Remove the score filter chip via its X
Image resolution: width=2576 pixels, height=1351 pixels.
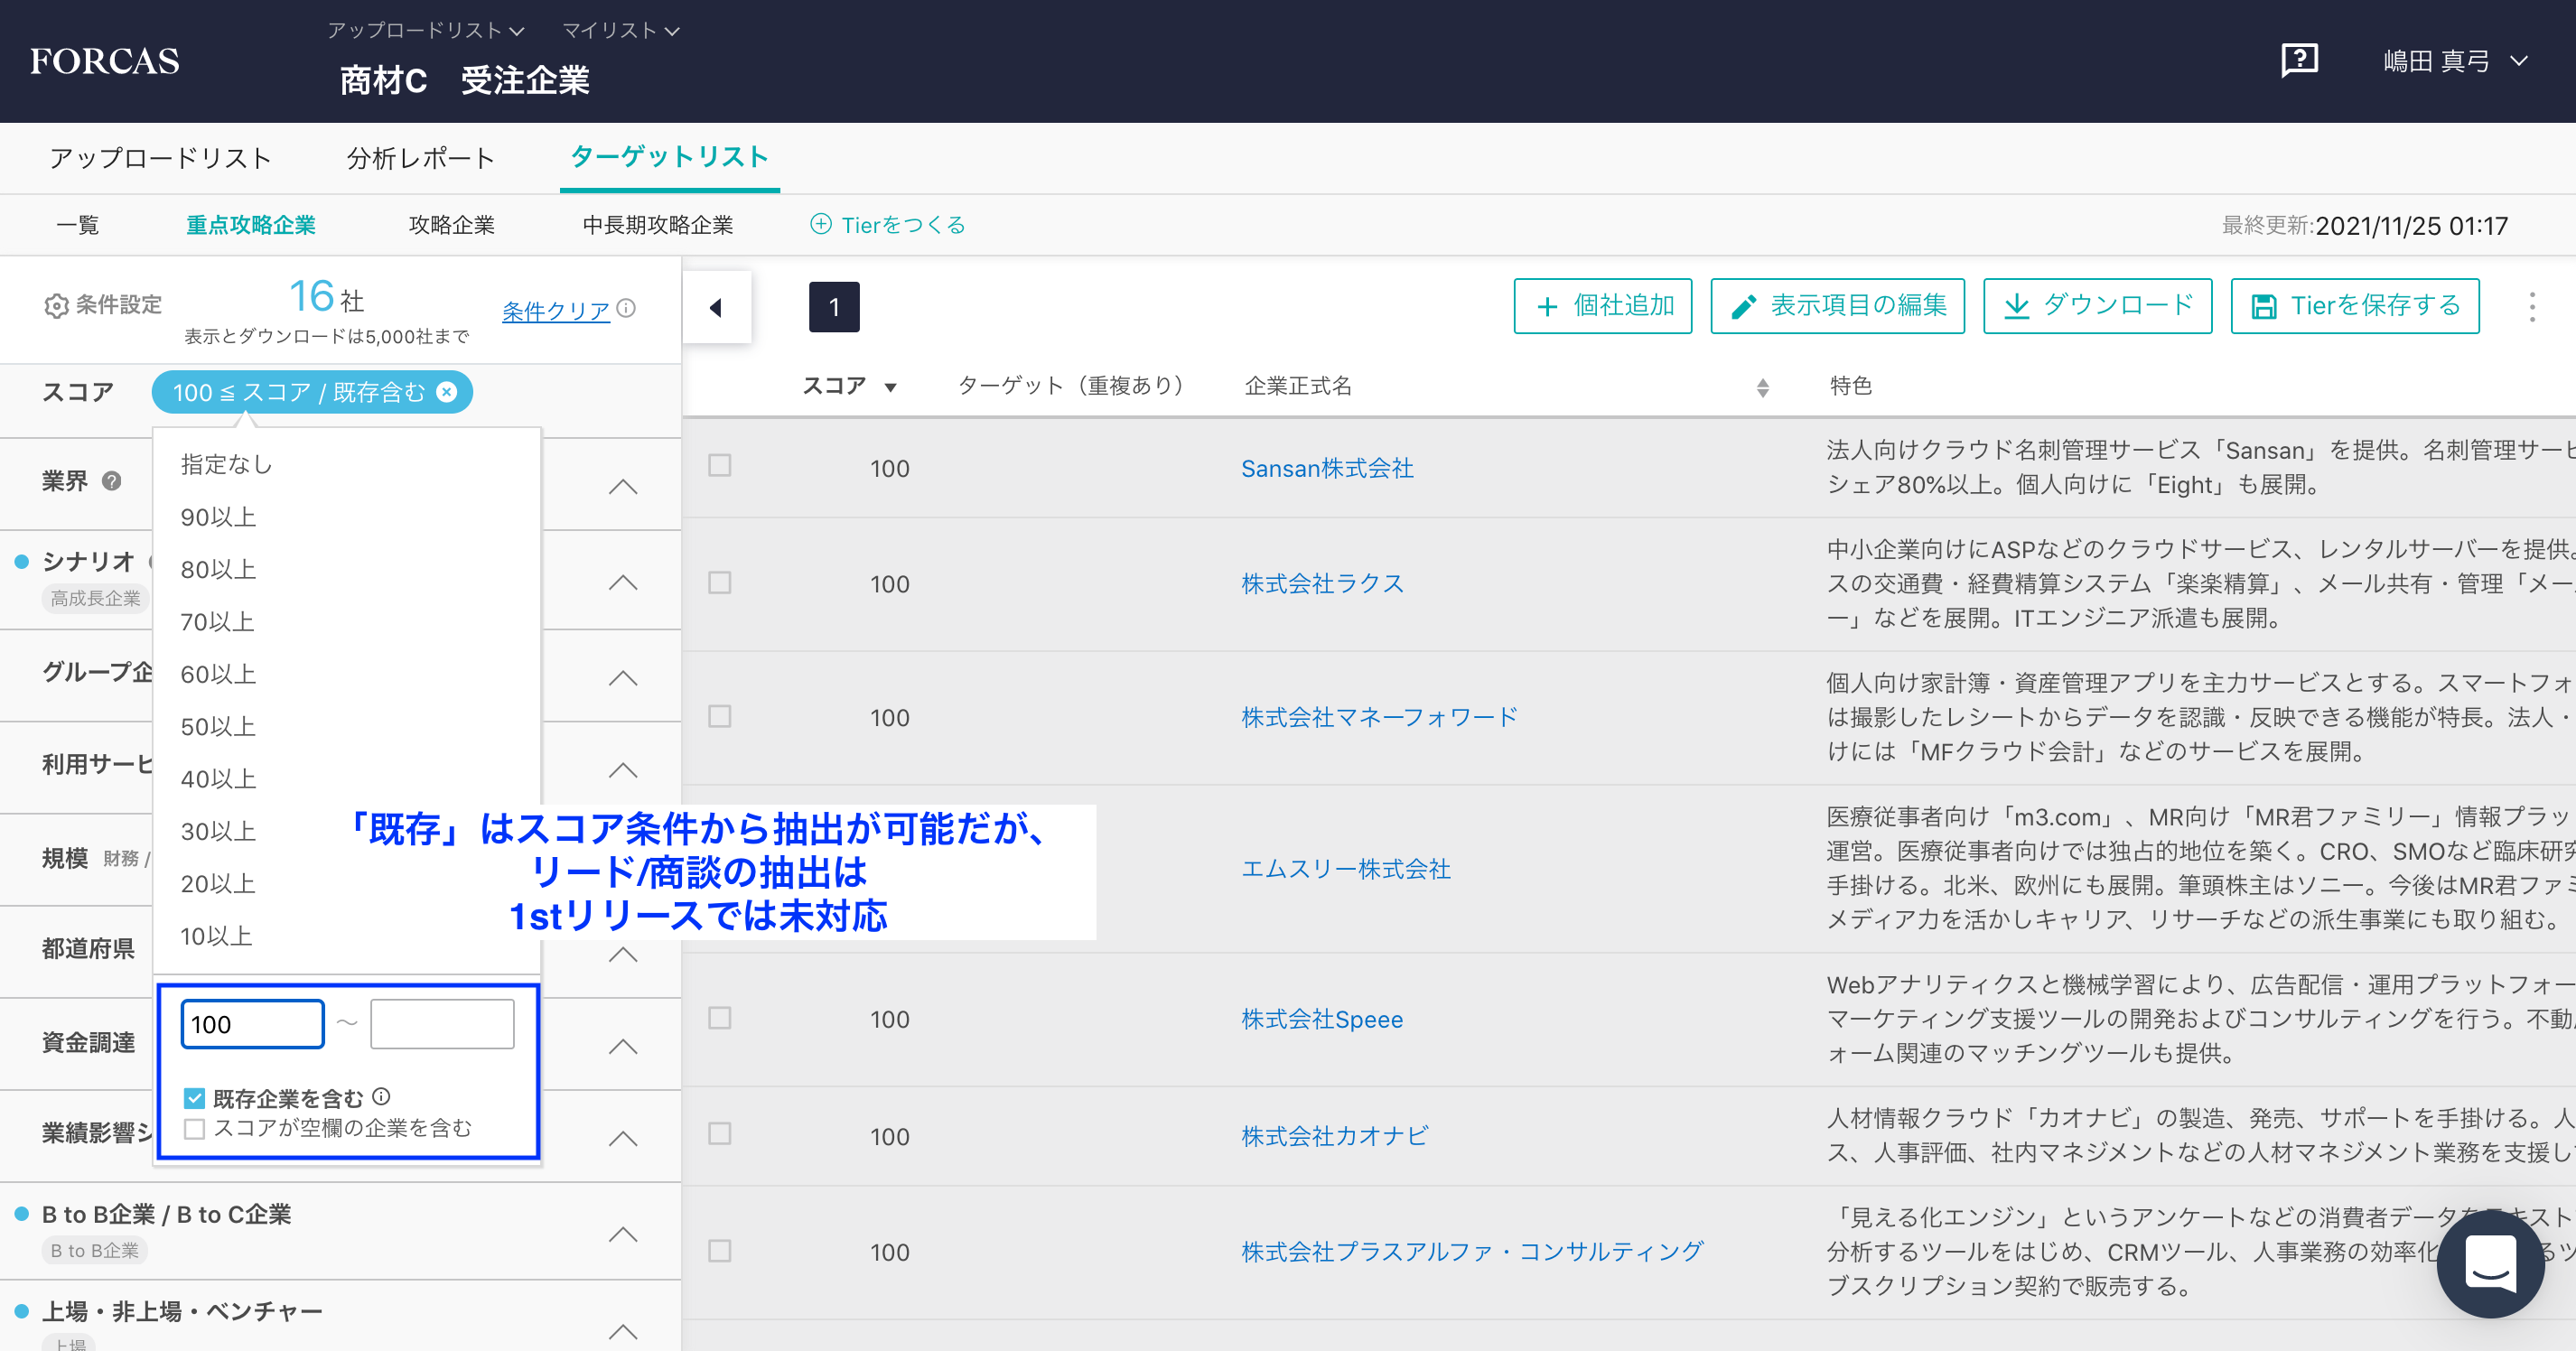447,392
